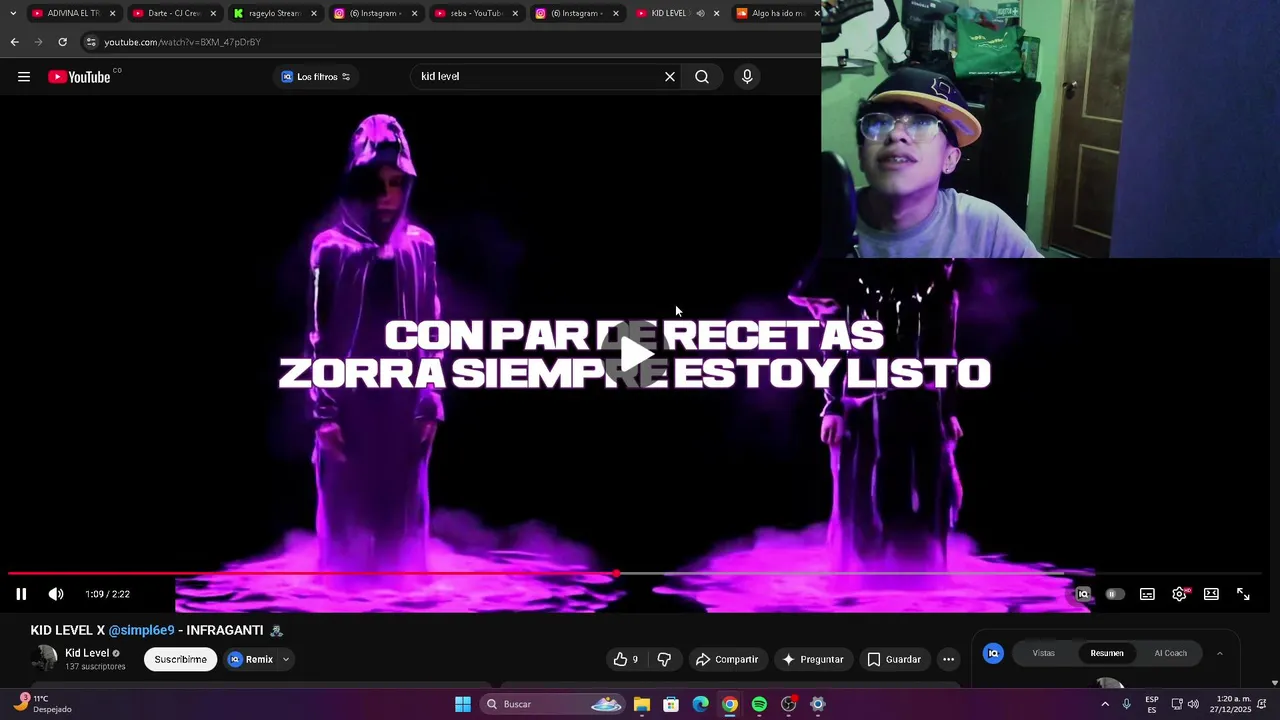
Task: Open Kid Level channel name link
Action: click(x=87, y=653)
